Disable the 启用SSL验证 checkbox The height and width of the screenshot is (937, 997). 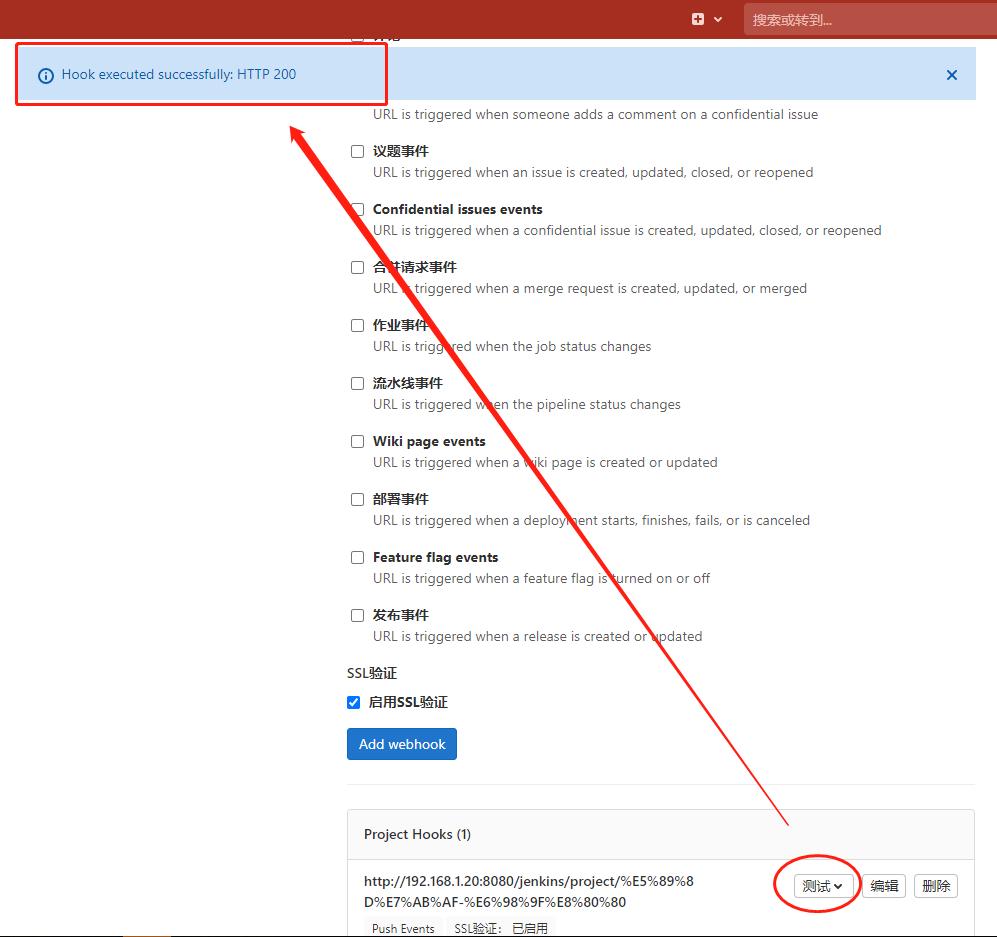pyautogui.click(x=353, y=702)
